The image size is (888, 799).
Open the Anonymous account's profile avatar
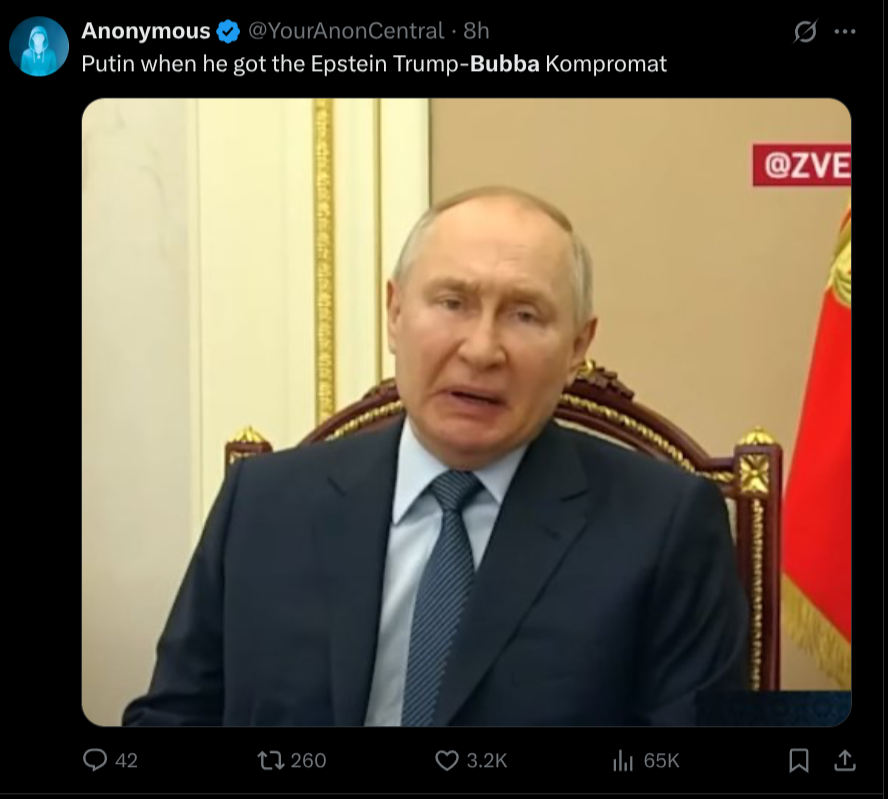(39, 46)
